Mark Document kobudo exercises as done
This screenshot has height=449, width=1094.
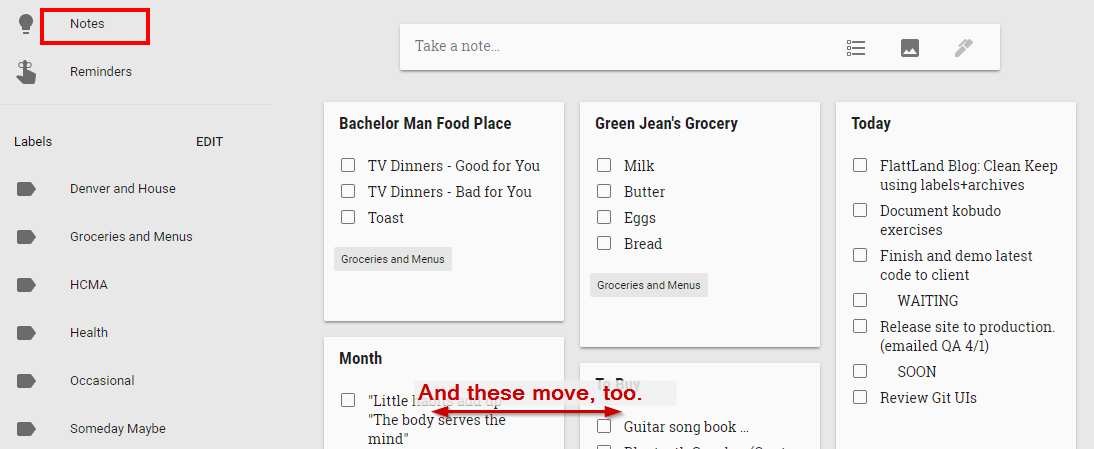point(860,211)
